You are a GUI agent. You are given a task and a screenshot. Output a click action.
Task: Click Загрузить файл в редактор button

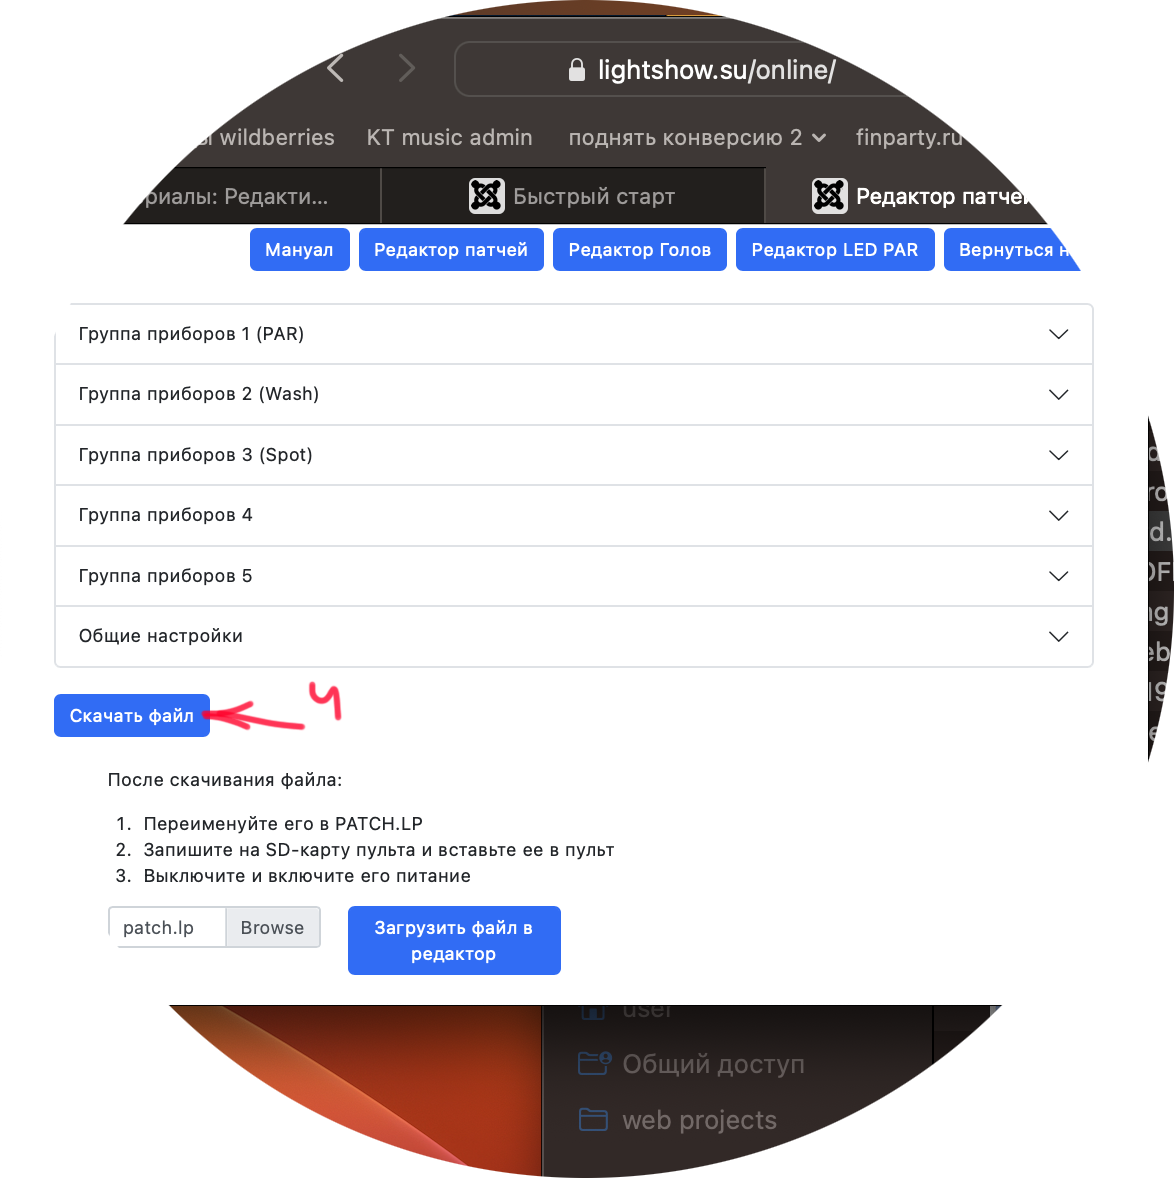click(454, 941)
